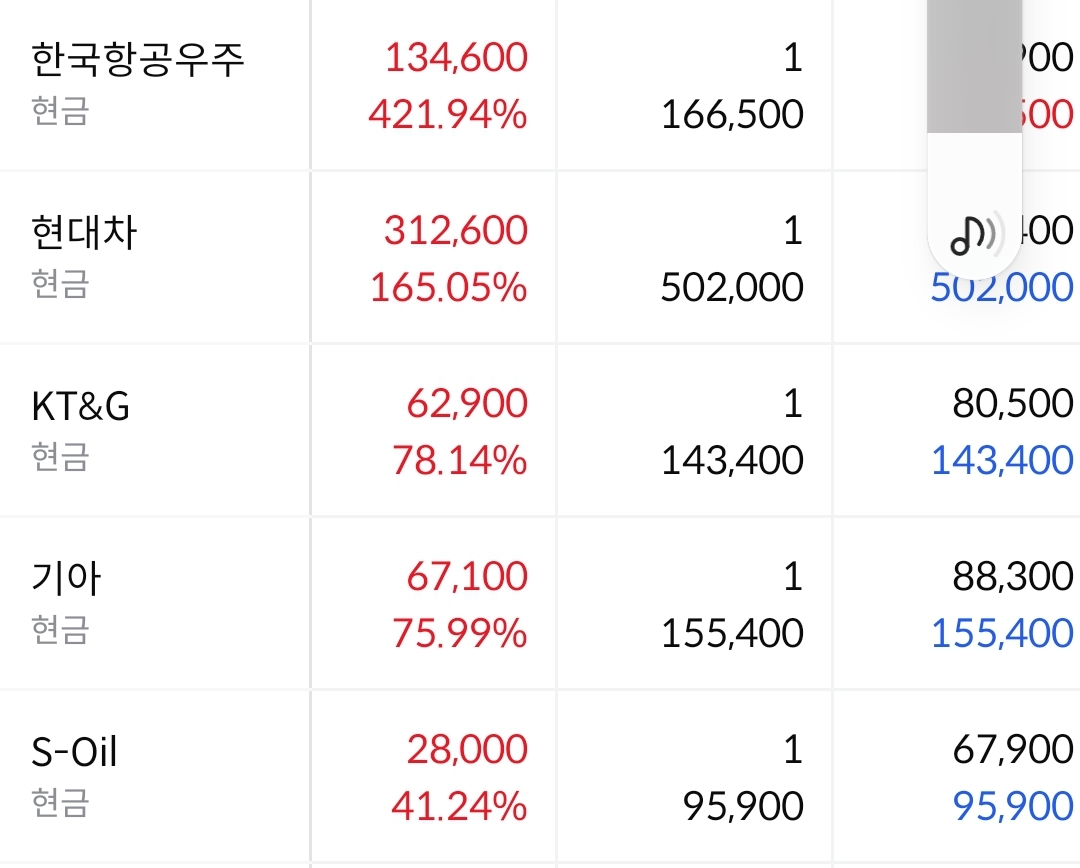The width and height of the screenshot is (1080, 868).
Task: Tap 현대차 profit amount 312,600
Action: (x=456, y=231)
